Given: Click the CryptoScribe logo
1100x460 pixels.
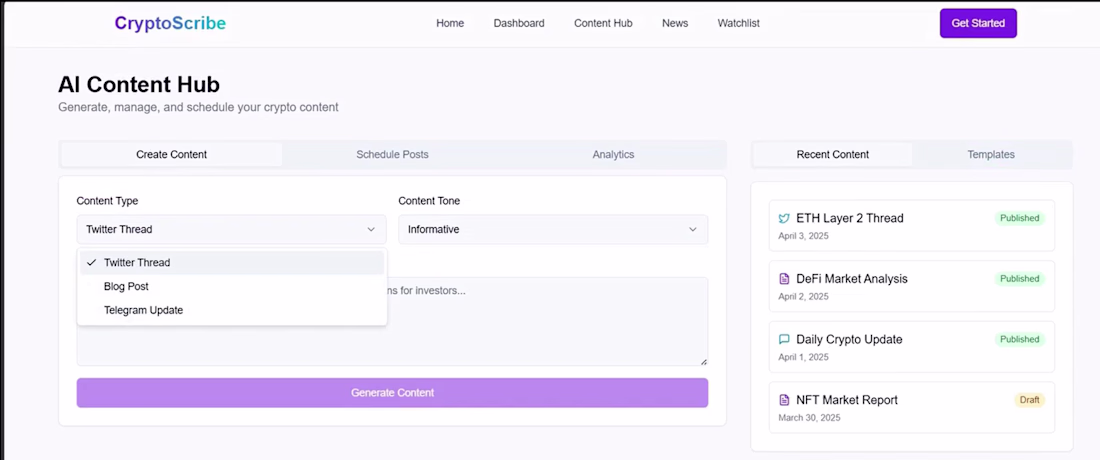Looking at the screenshot, I should 170,23.
